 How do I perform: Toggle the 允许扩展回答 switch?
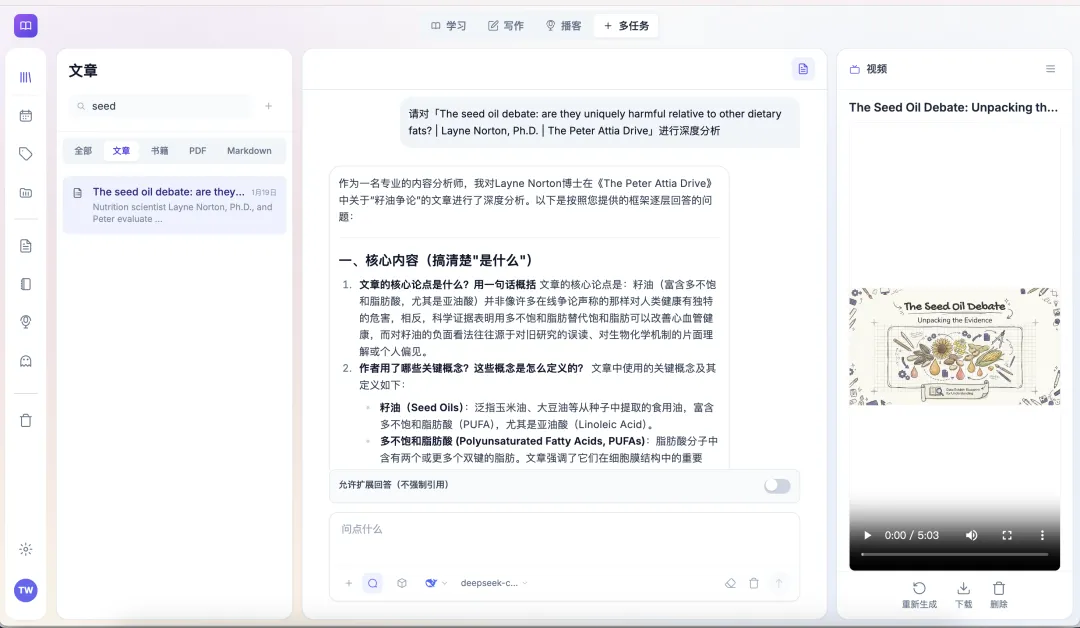777,485
